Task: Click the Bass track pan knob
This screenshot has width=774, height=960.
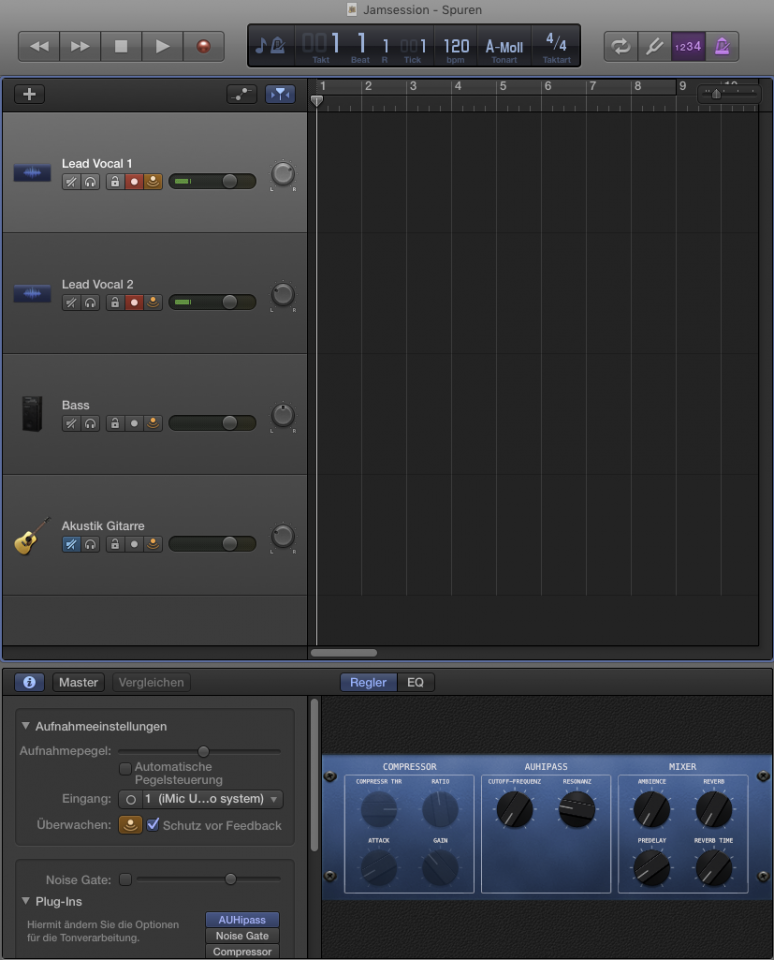Action: point(283,416)
